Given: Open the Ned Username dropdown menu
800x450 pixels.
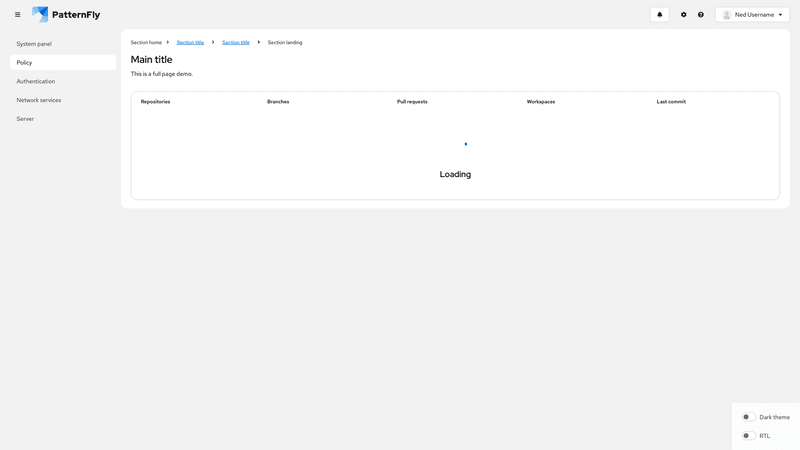Looking at the screenshot, I should (752, 15).
